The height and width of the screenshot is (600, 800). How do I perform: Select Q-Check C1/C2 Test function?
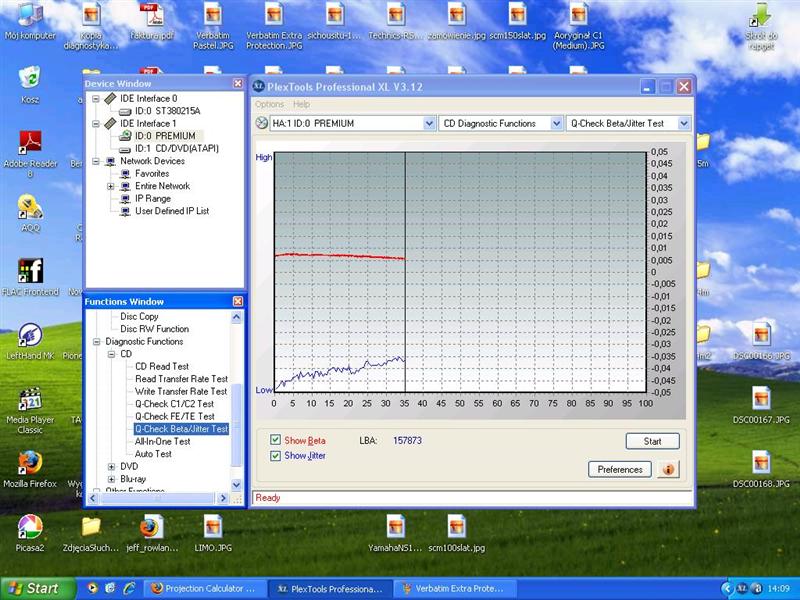[x=174, y=404]
